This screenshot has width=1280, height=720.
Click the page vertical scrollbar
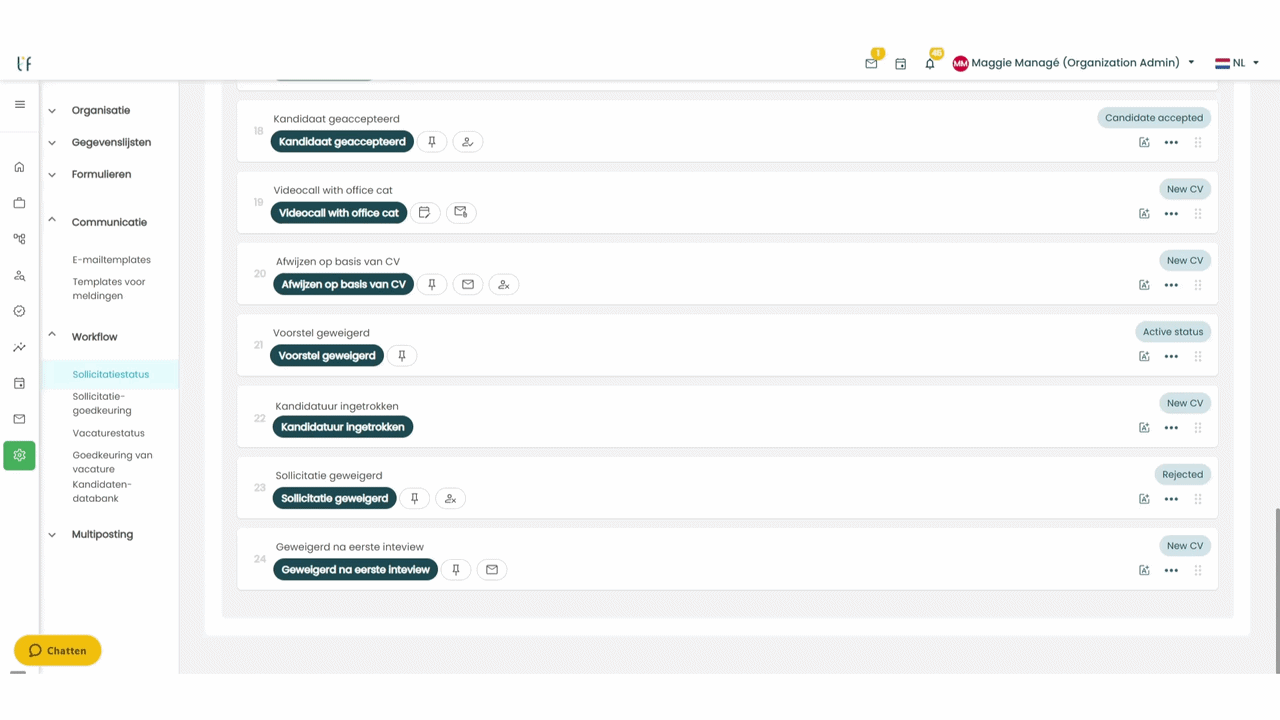click(1276, 590)
